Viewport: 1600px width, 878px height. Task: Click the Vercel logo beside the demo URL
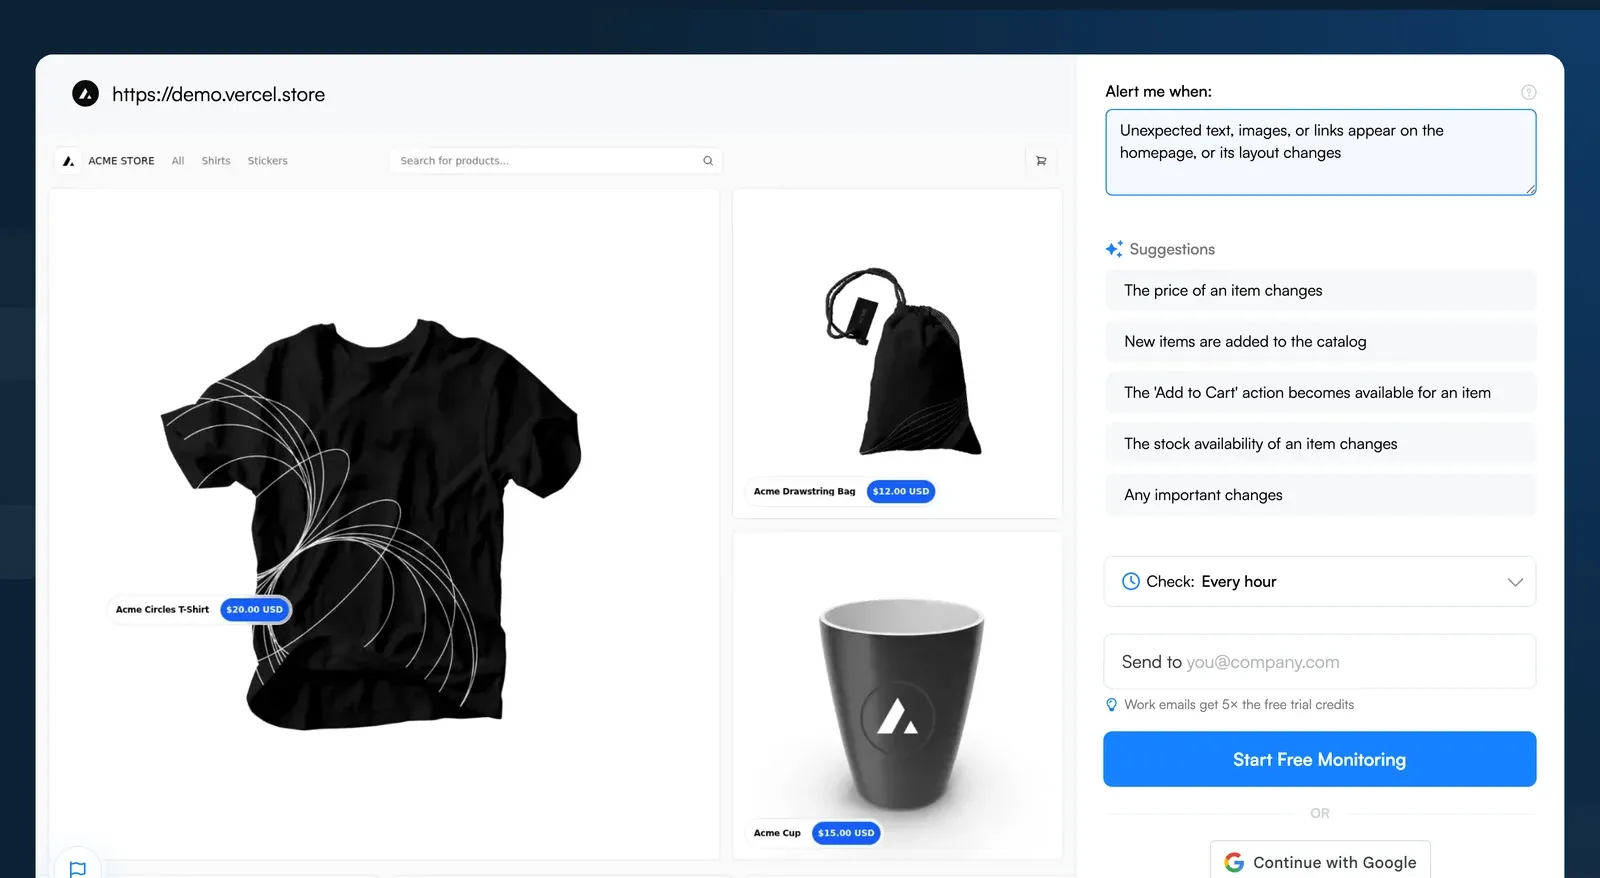86,94
